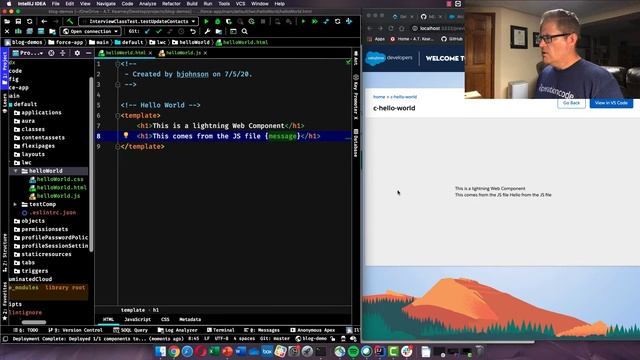
Task: Click the double green arrow deploy icon
Action: pyautogui.click(x=315, y=21)
